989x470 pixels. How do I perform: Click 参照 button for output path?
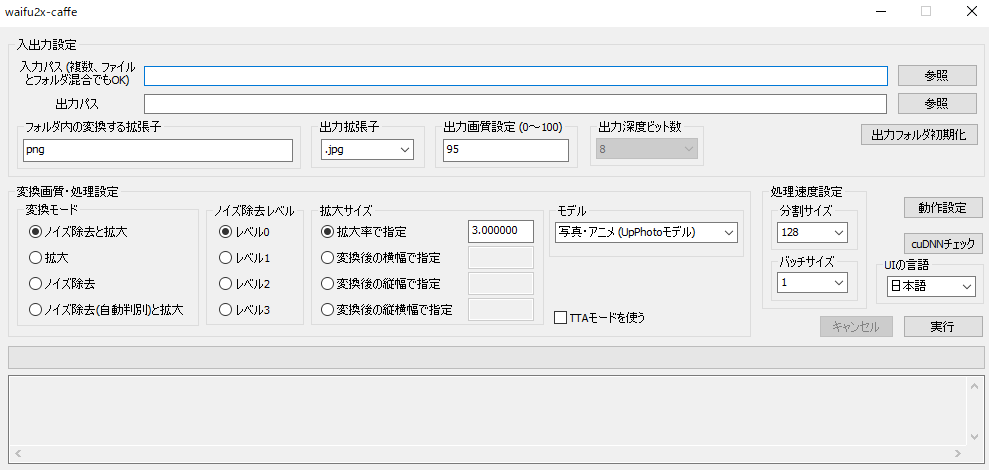(x=936, y=103)
